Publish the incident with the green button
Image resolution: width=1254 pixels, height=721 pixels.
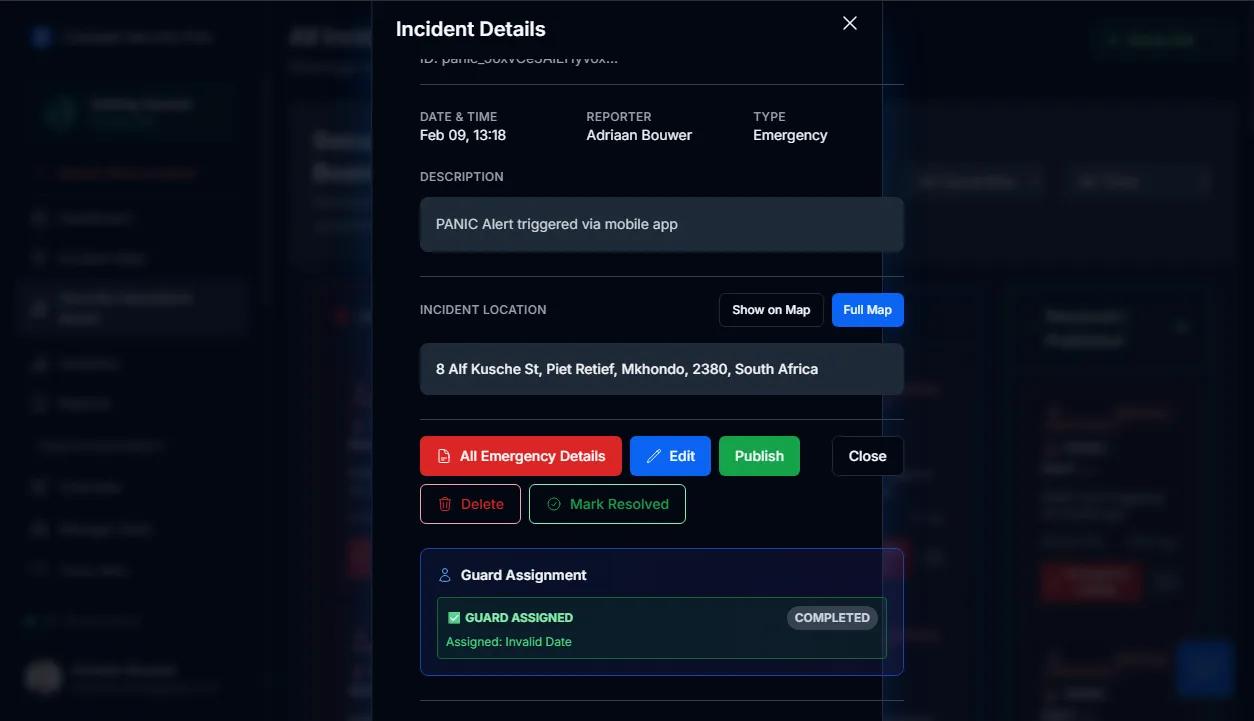(759, 455)
